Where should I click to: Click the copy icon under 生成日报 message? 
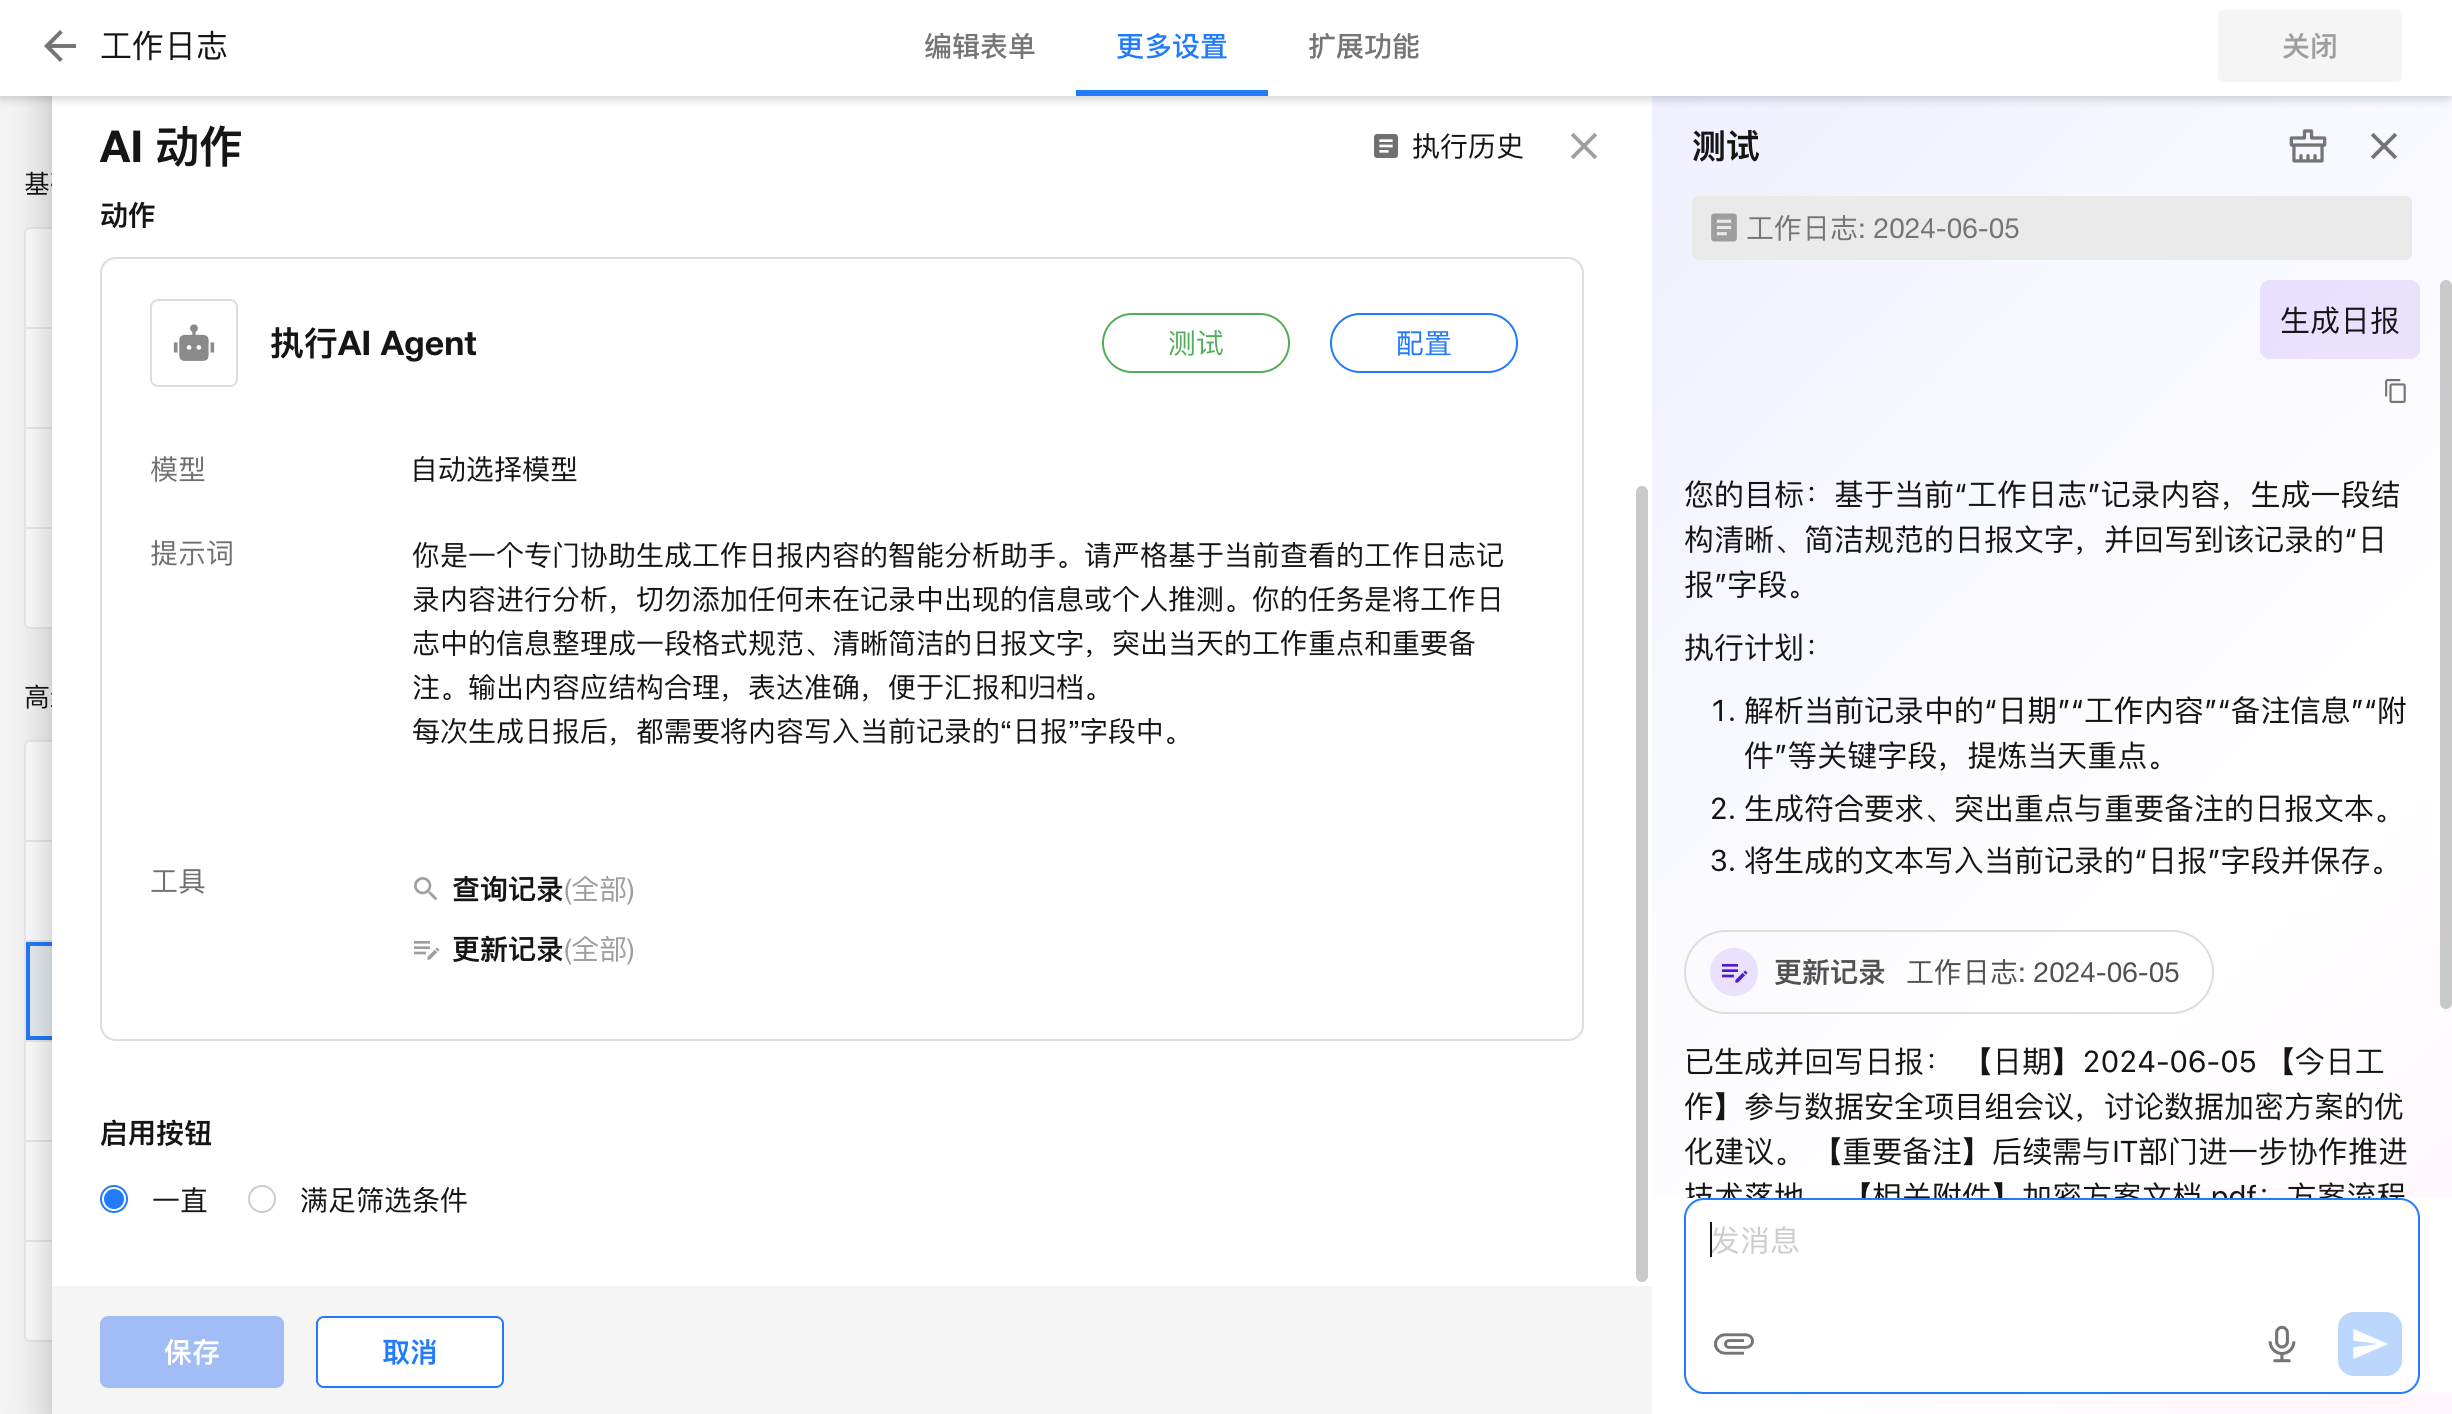coord(2395,391)
